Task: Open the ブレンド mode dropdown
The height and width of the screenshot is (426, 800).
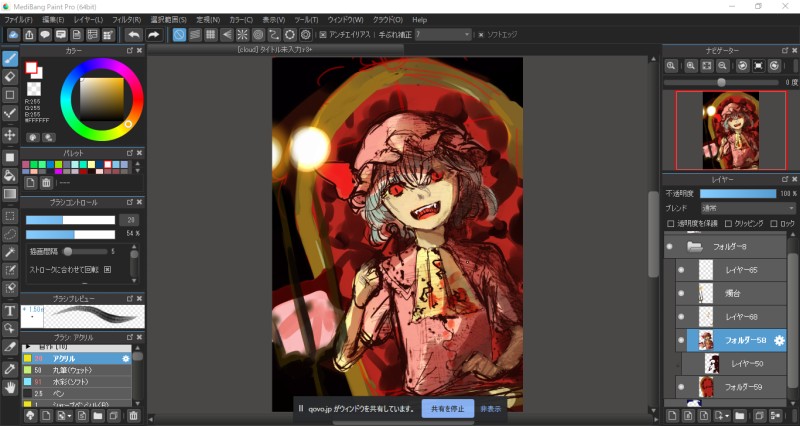Action: tap(747, 208)
